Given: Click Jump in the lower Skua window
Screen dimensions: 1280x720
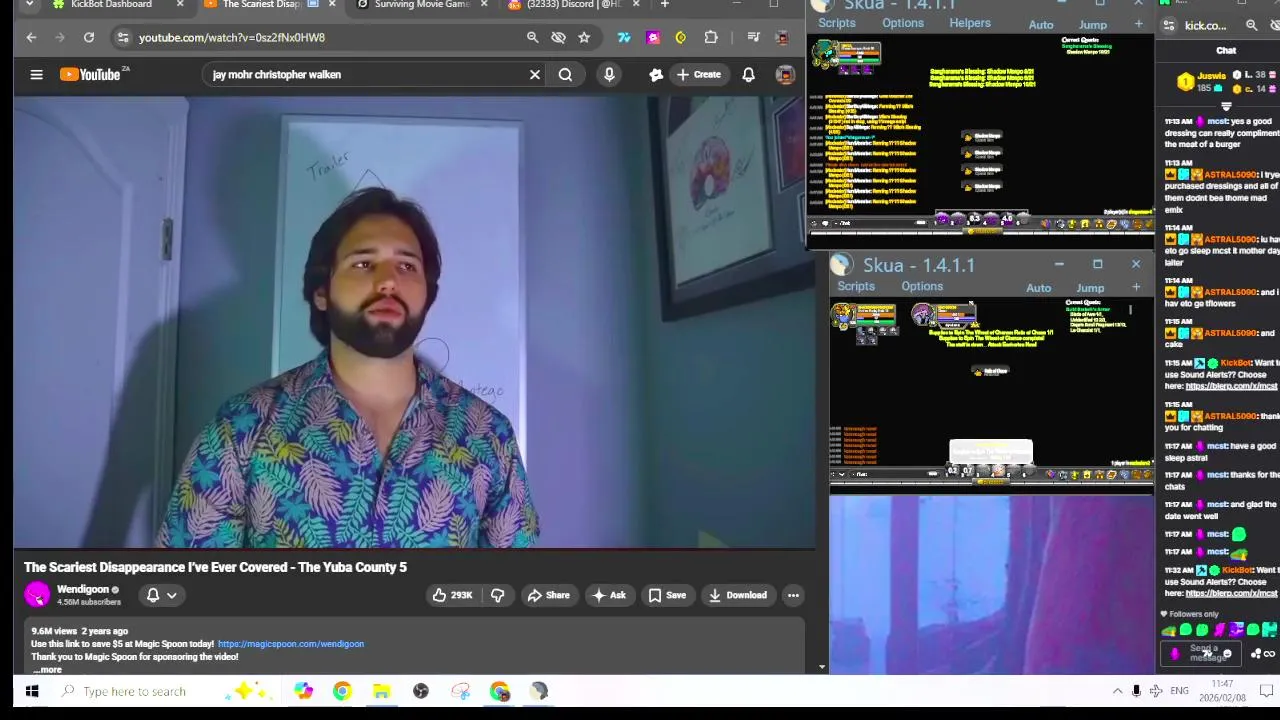Looking at the screenshot, I should (x=1090, y=288).
